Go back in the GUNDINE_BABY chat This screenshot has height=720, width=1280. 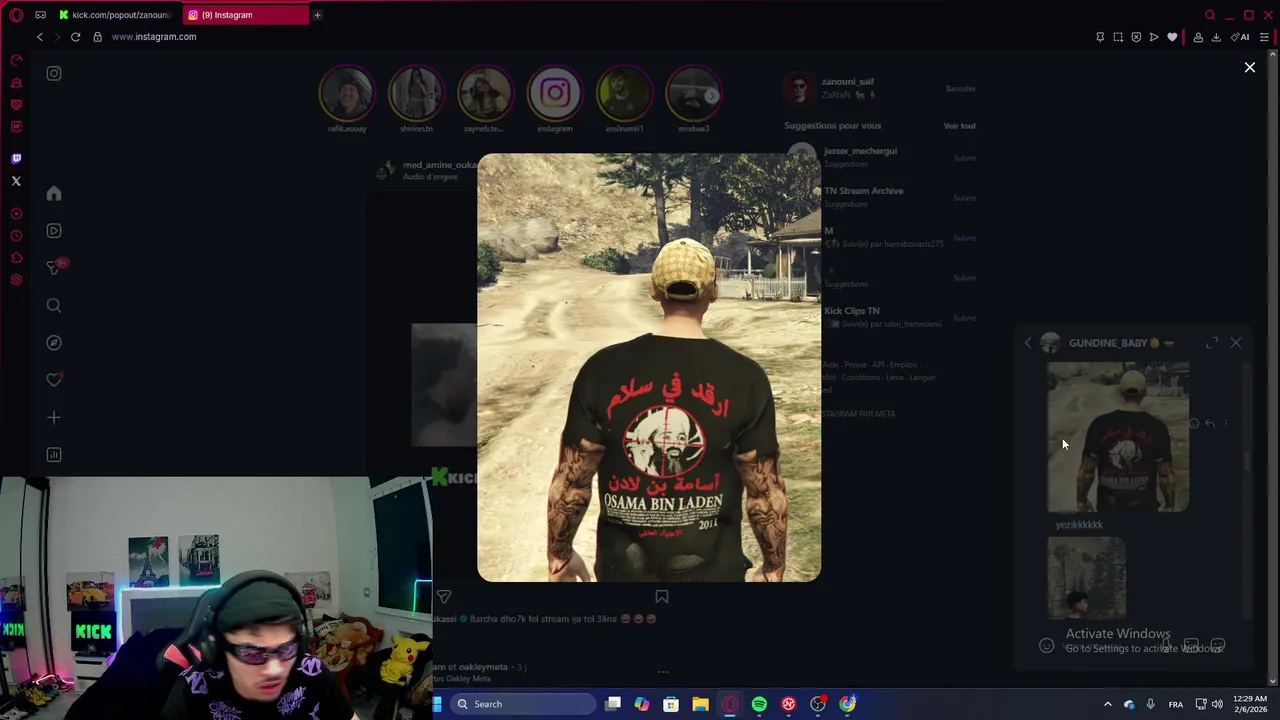1027,343
